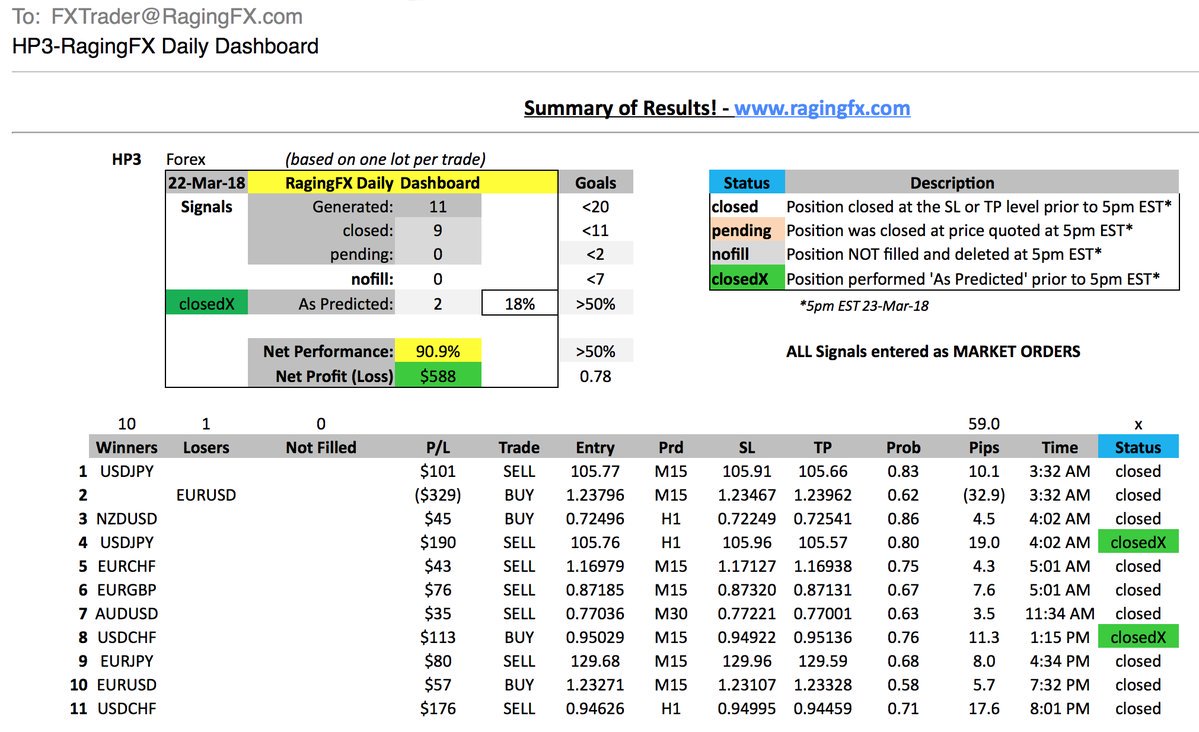Click the Prob column header
Screen dimensions: 1199x732
(903, 447)
